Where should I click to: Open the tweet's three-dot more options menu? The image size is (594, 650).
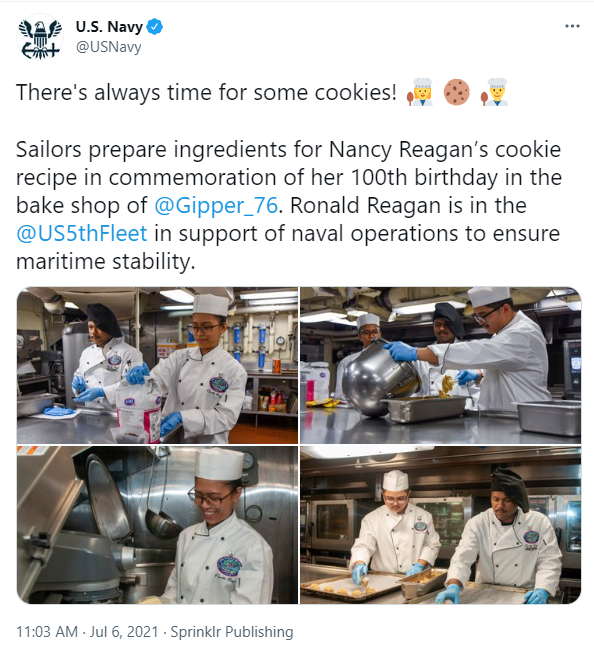[572, 26]
